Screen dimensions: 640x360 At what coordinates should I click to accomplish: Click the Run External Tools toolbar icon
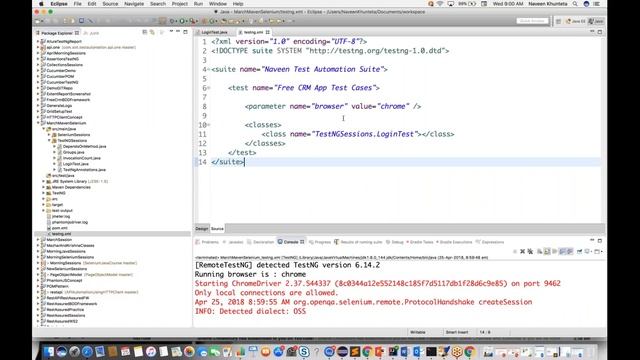click(x=193, y=21)
